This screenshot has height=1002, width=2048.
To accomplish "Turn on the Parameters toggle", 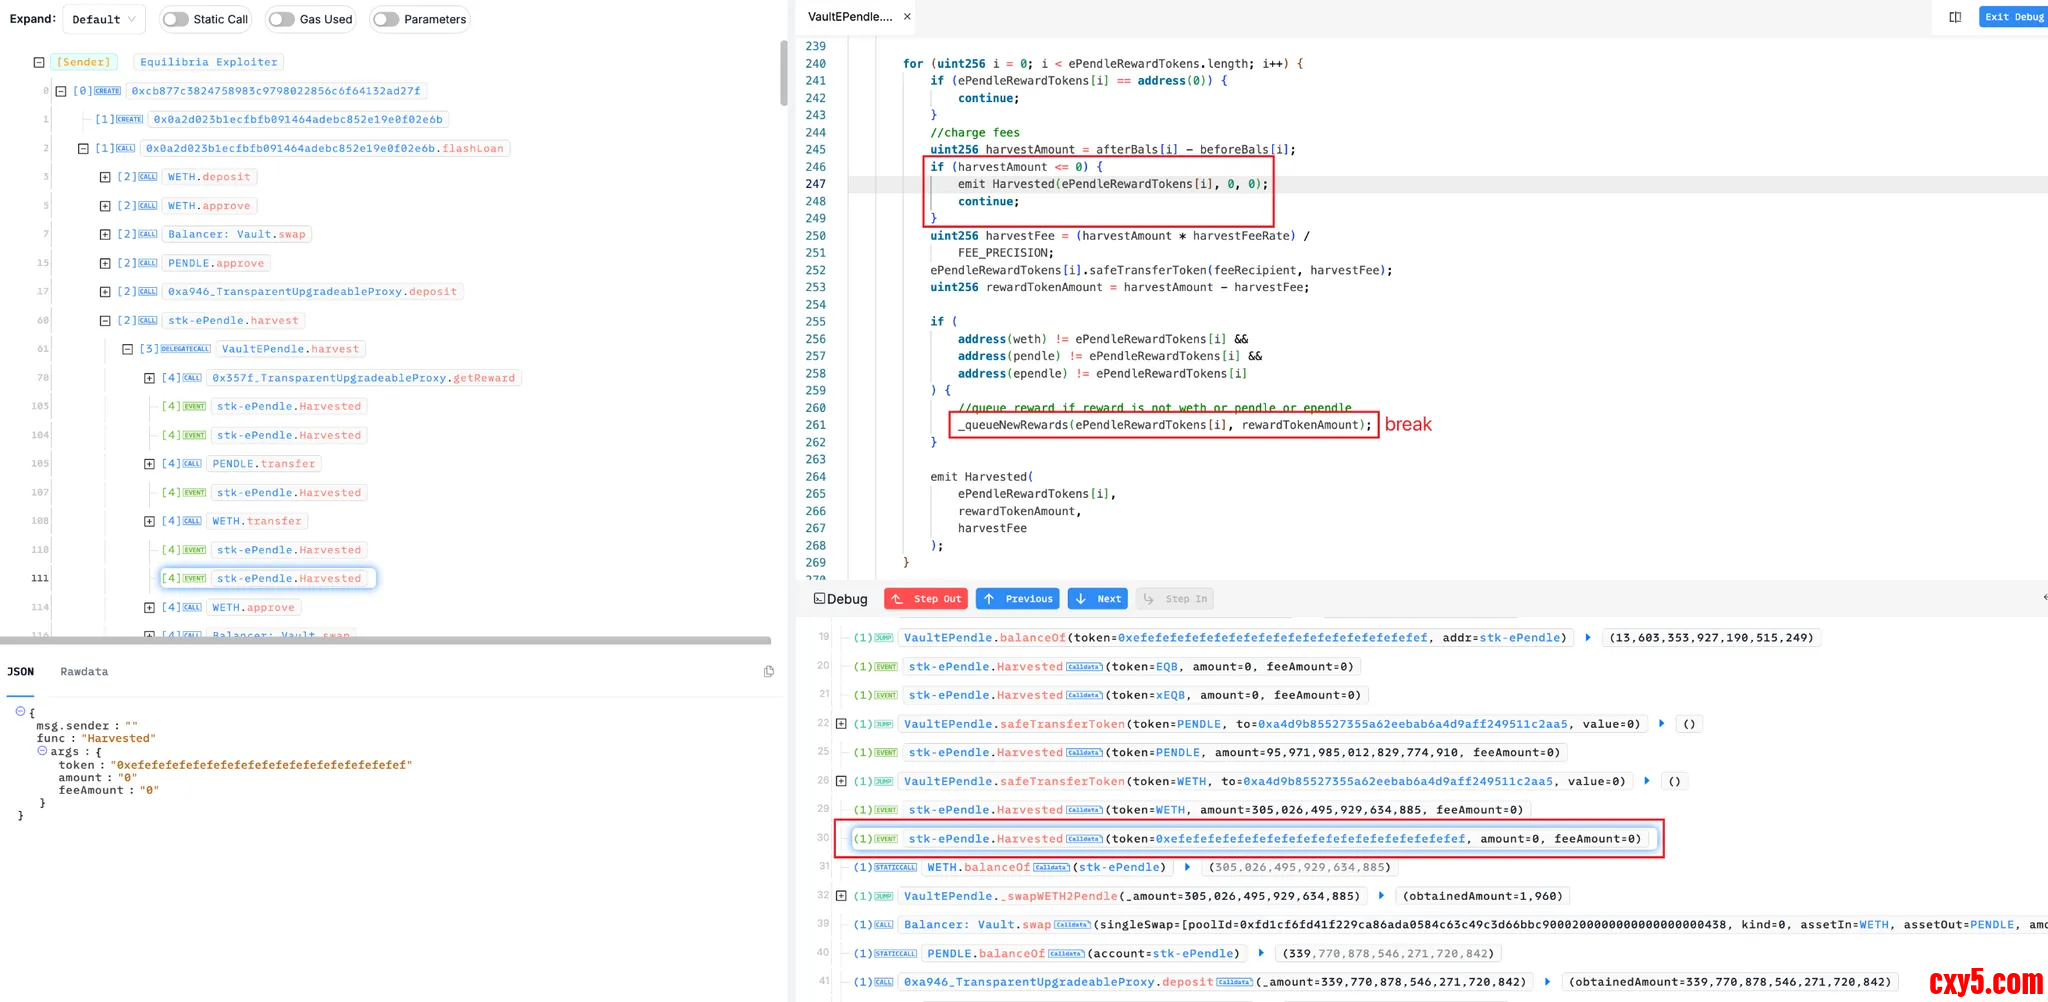I will [386, 19].
